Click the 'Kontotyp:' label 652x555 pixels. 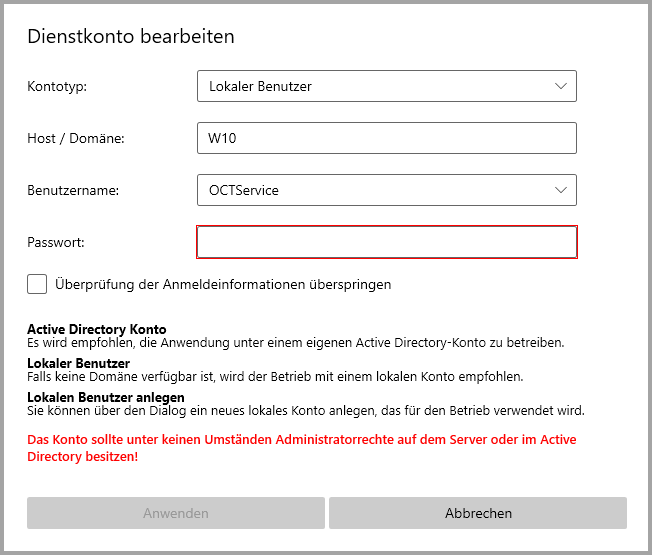pyautogui.click(x=57, y=87)
